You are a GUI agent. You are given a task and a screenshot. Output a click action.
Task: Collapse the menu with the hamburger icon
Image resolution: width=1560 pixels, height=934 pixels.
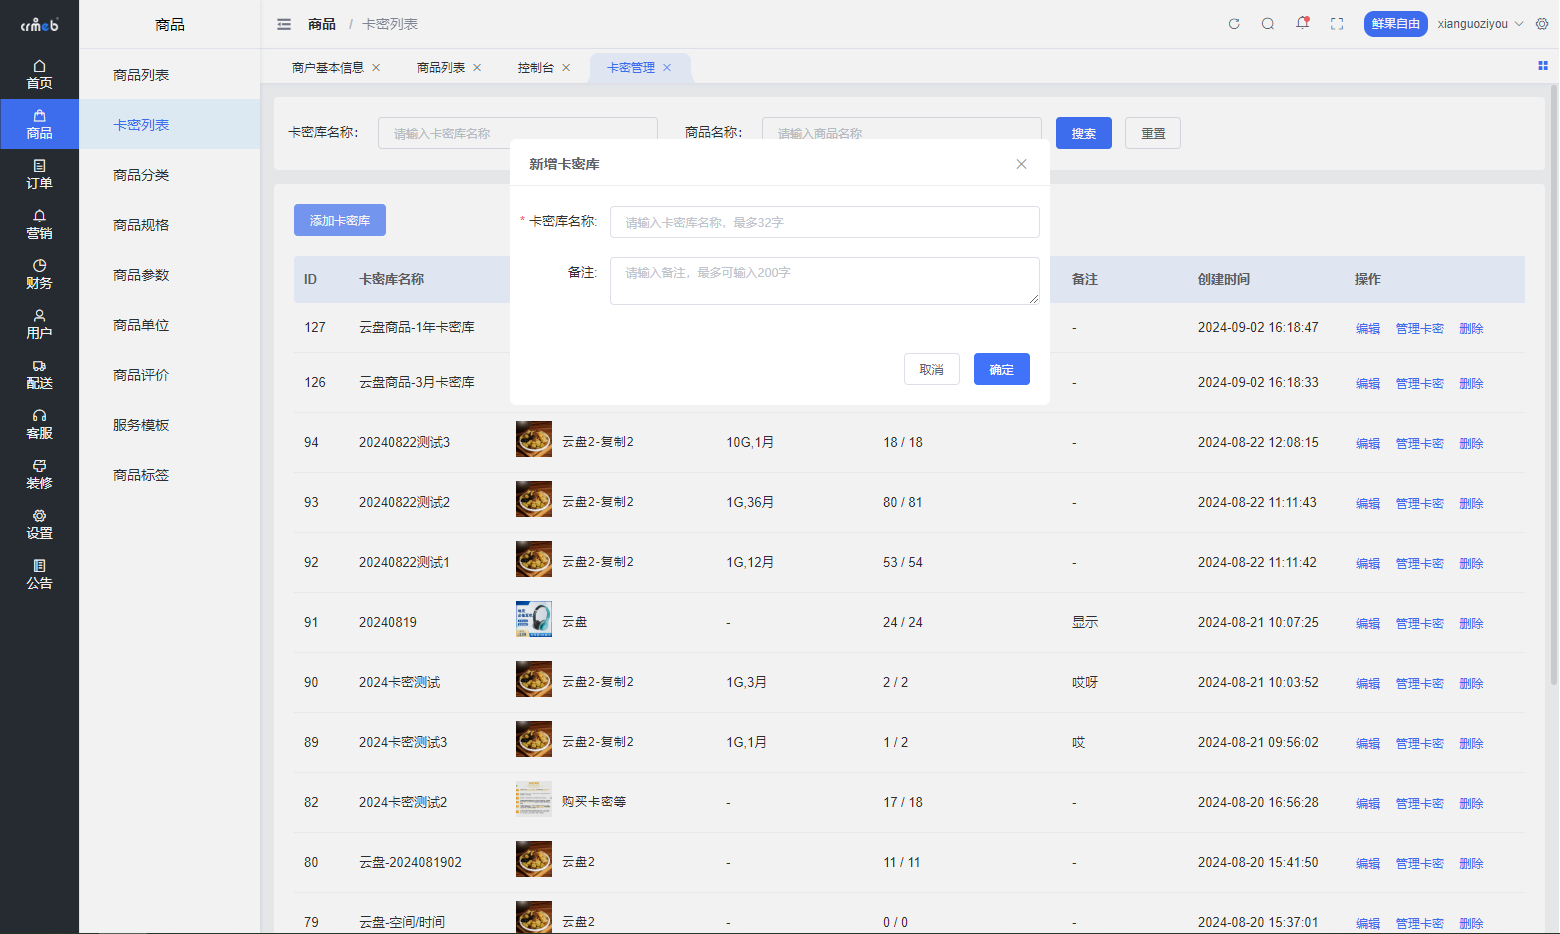[284, 24]
